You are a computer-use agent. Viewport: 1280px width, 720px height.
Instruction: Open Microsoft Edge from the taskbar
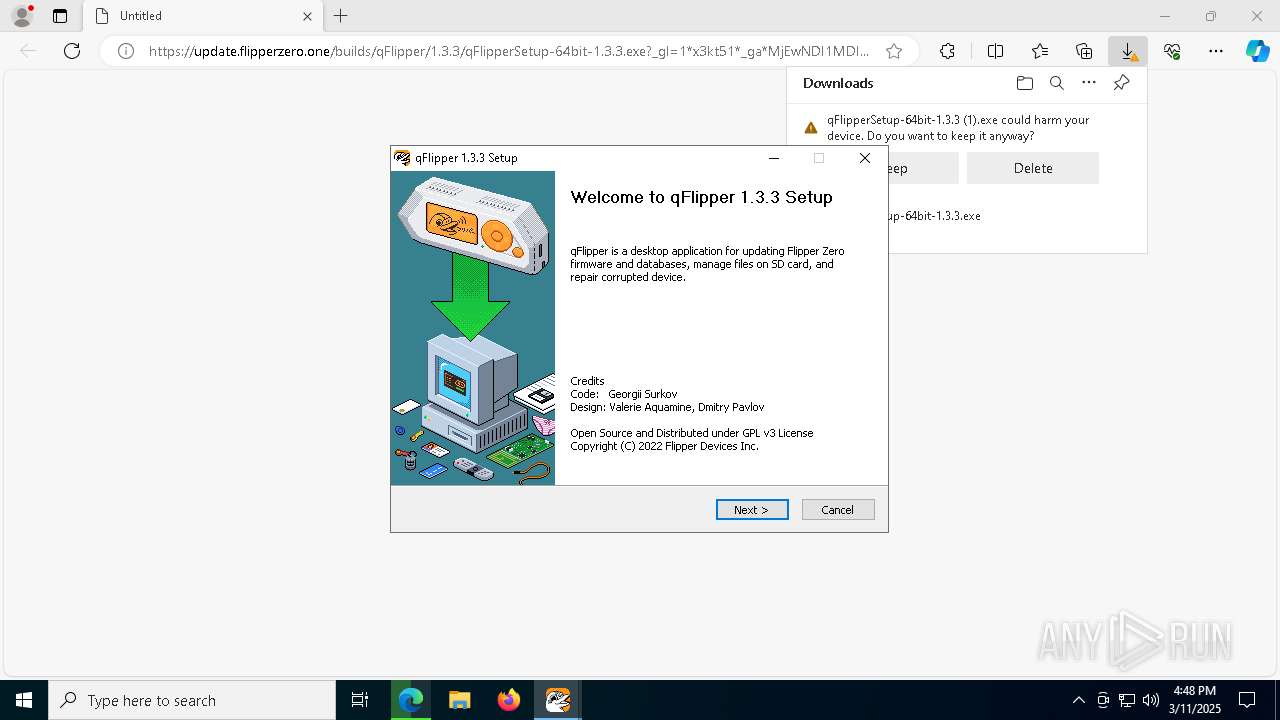click(x=411, y=700)
